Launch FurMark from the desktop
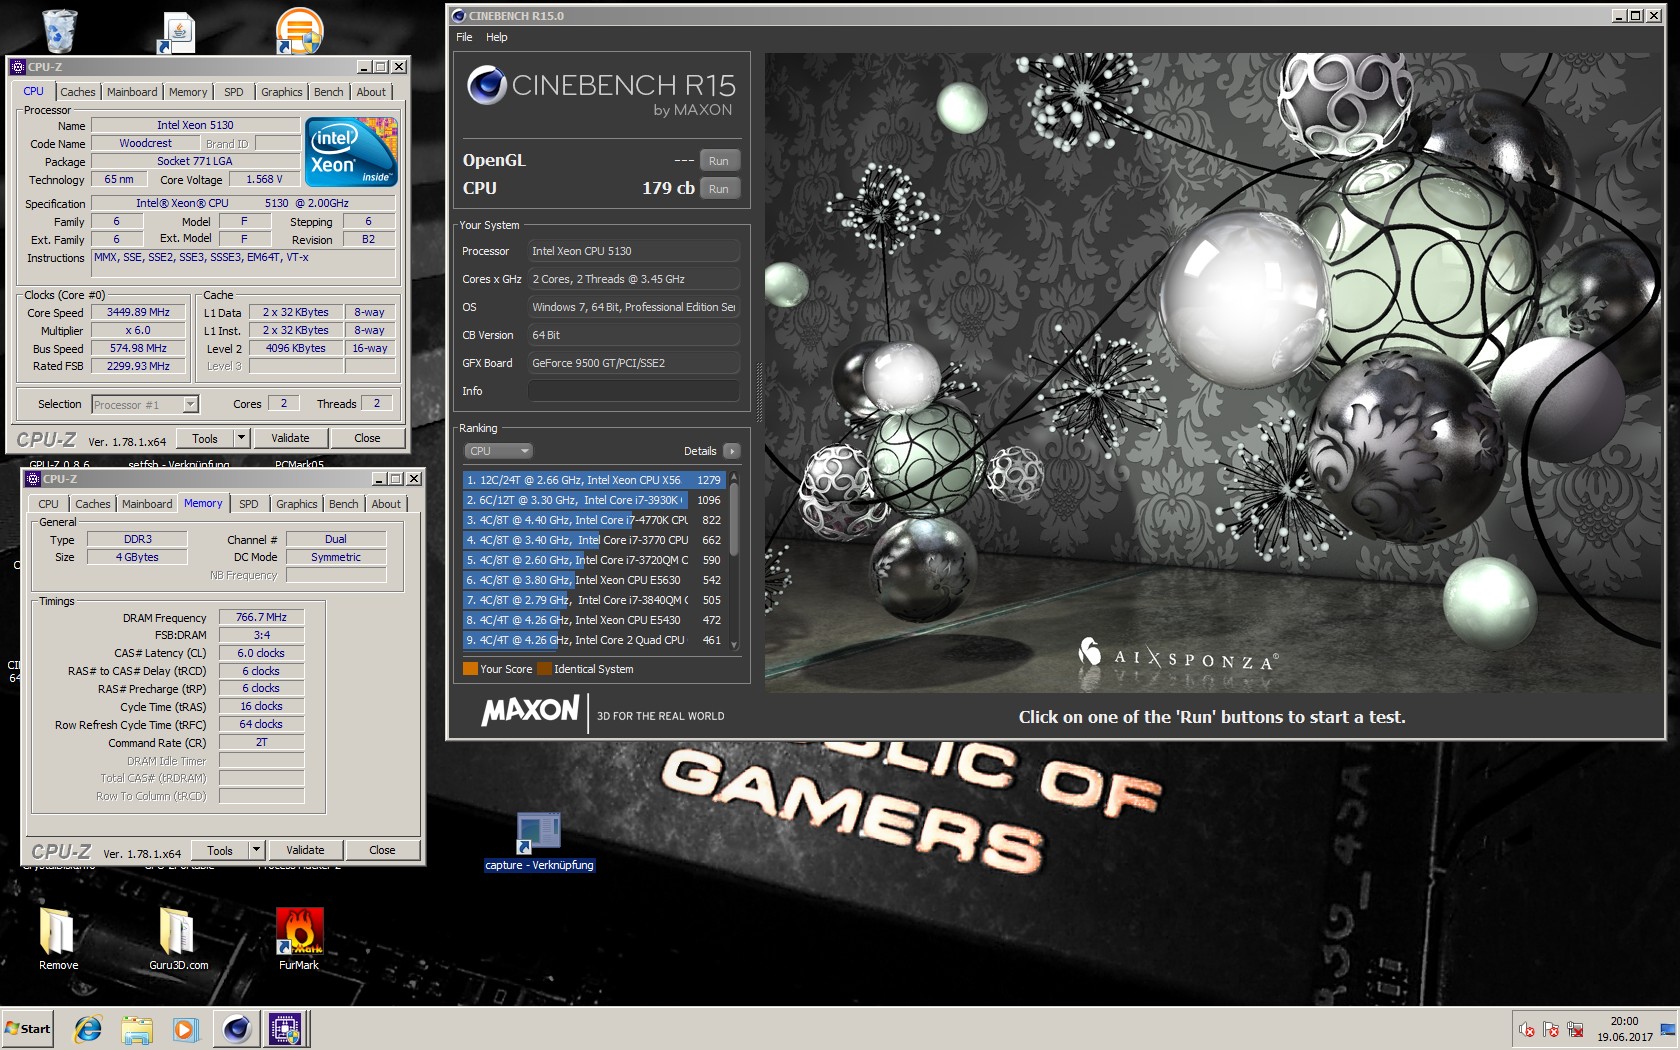Image resolution: width=1680 pixels, height=1050 pixels. pos(299,937)
